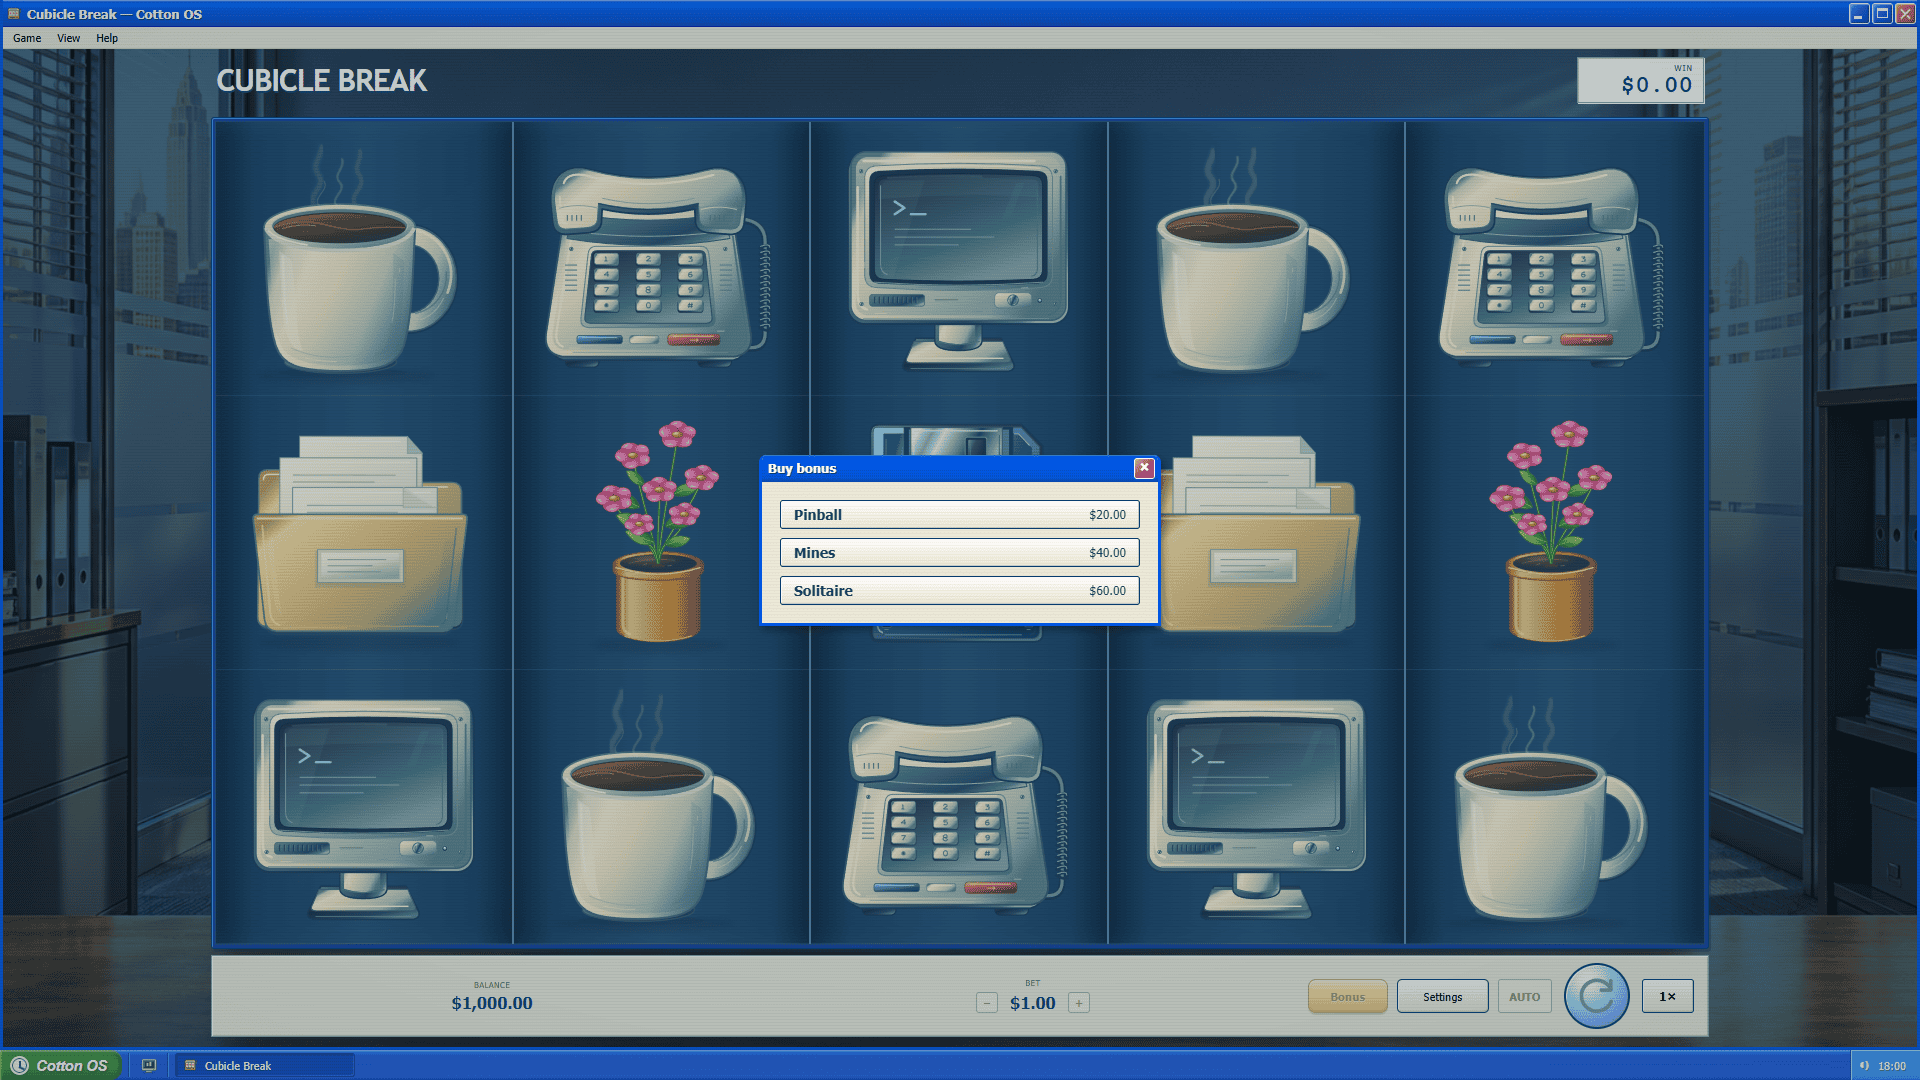
Task: Open the Settings button
Action: (1442, 997)
